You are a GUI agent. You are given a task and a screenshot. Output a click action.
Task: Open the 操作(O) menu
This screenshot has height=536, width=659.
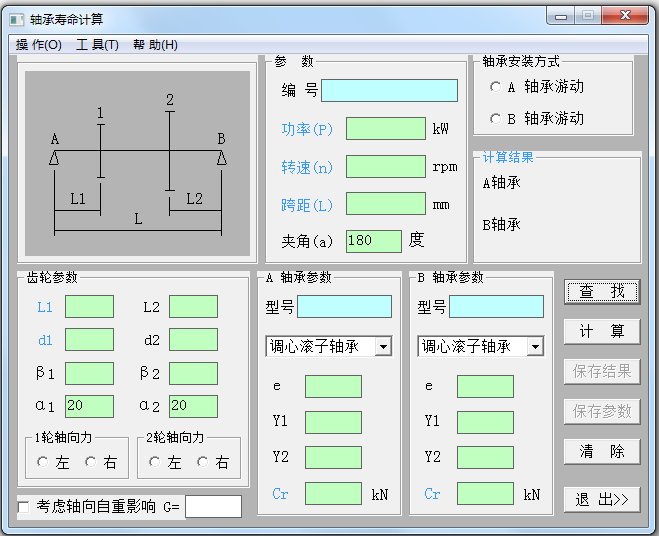pos(39,45)
